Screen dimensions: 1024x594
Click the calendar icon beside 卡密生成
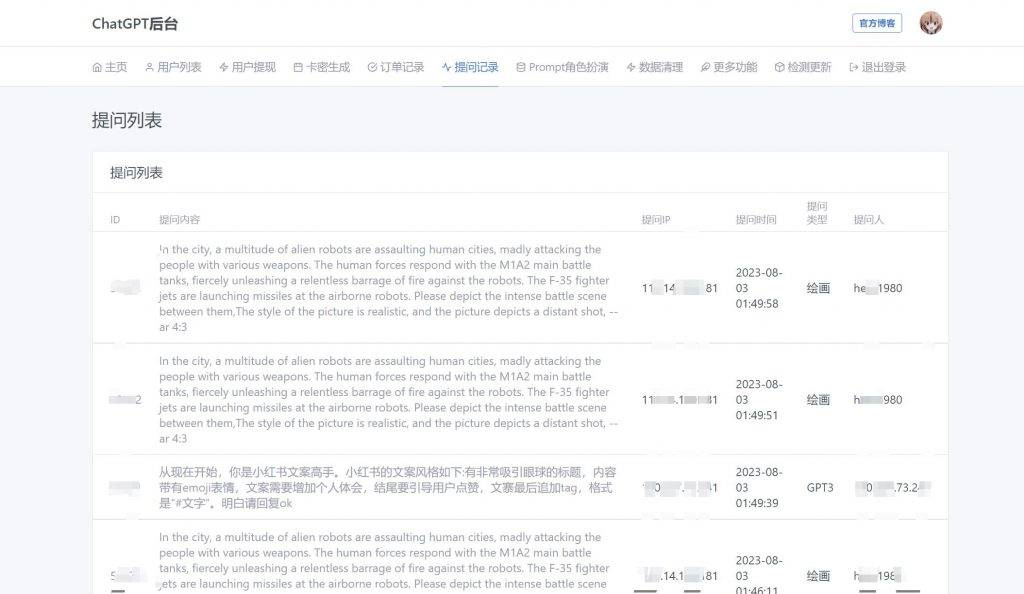298,67
